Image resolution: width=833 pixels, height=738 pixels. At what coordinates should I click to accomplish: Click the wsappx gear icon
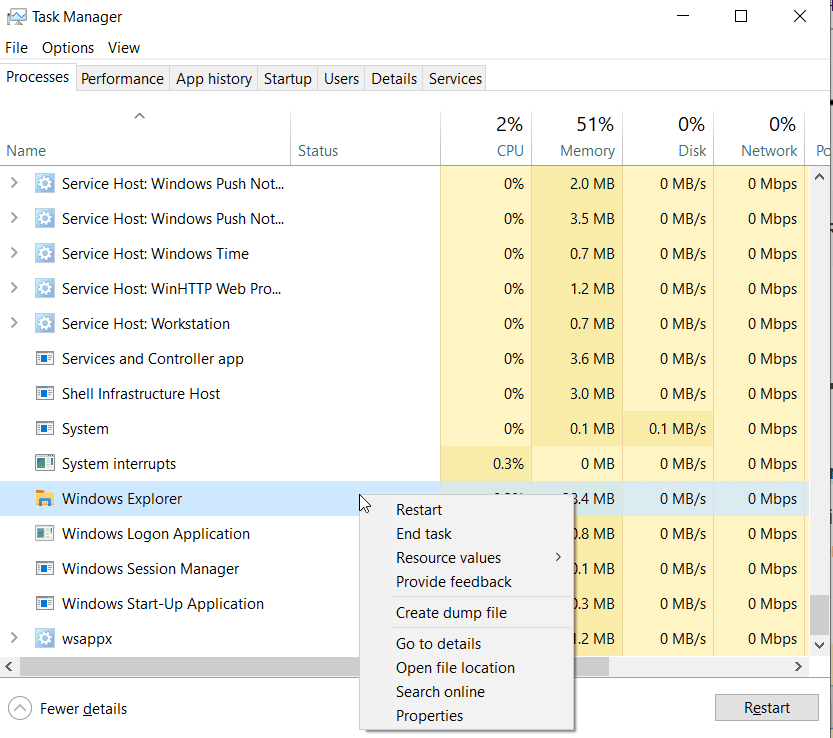click(x=45, y=639)
